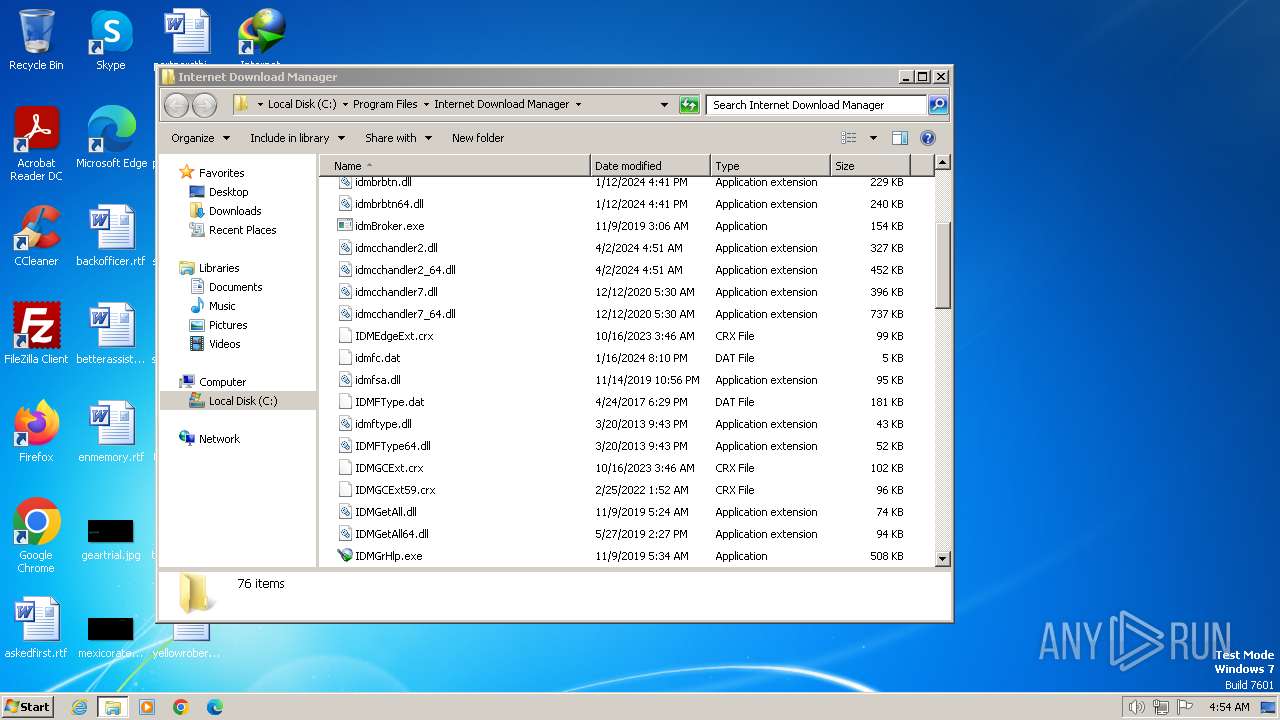The height and width of the screenshot is (720, 1280).
Task: Open the view options dropdown arrow
Action: click(x=873, y=138)
